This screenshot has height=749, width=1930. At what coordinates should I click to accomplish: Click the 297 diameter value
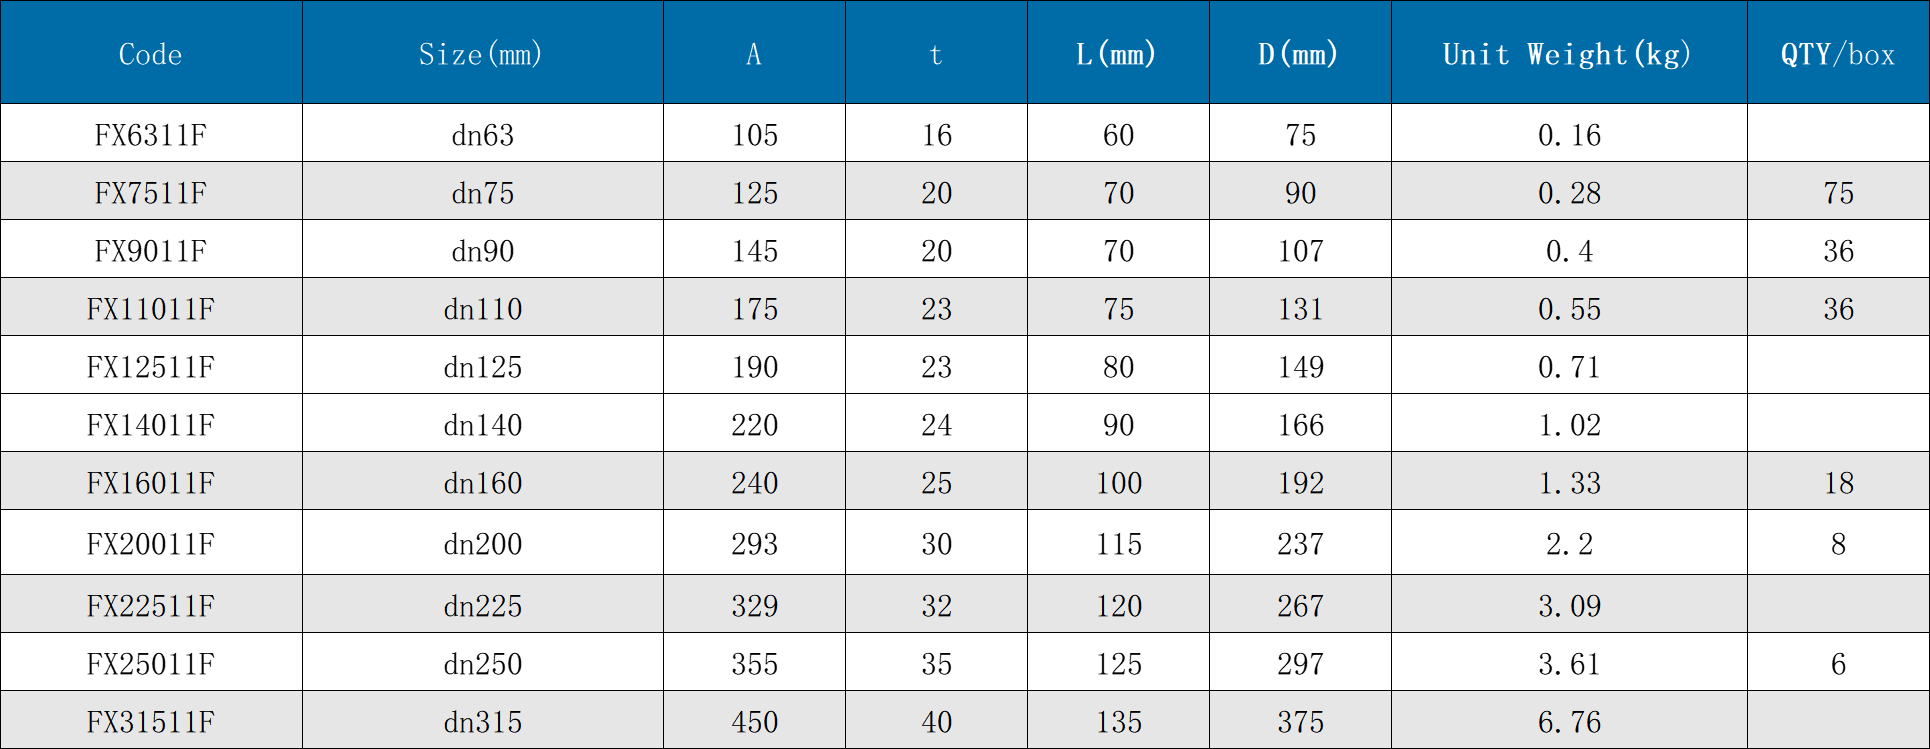tap(1300, 664)
